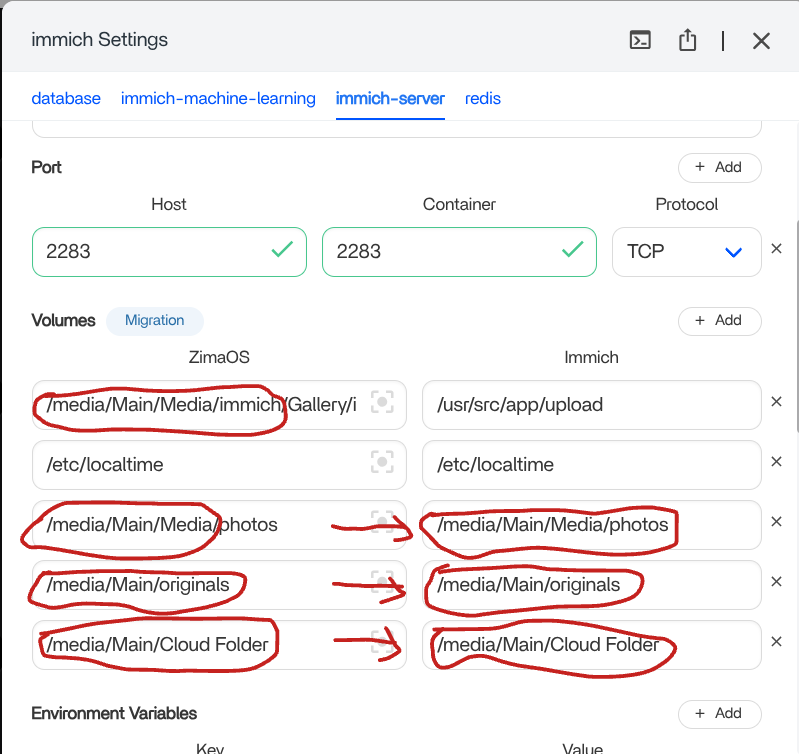Click the Immich /media/Main/originals container field
The width and height of the screenshot is (799, 754).
[x=592, y=585]
